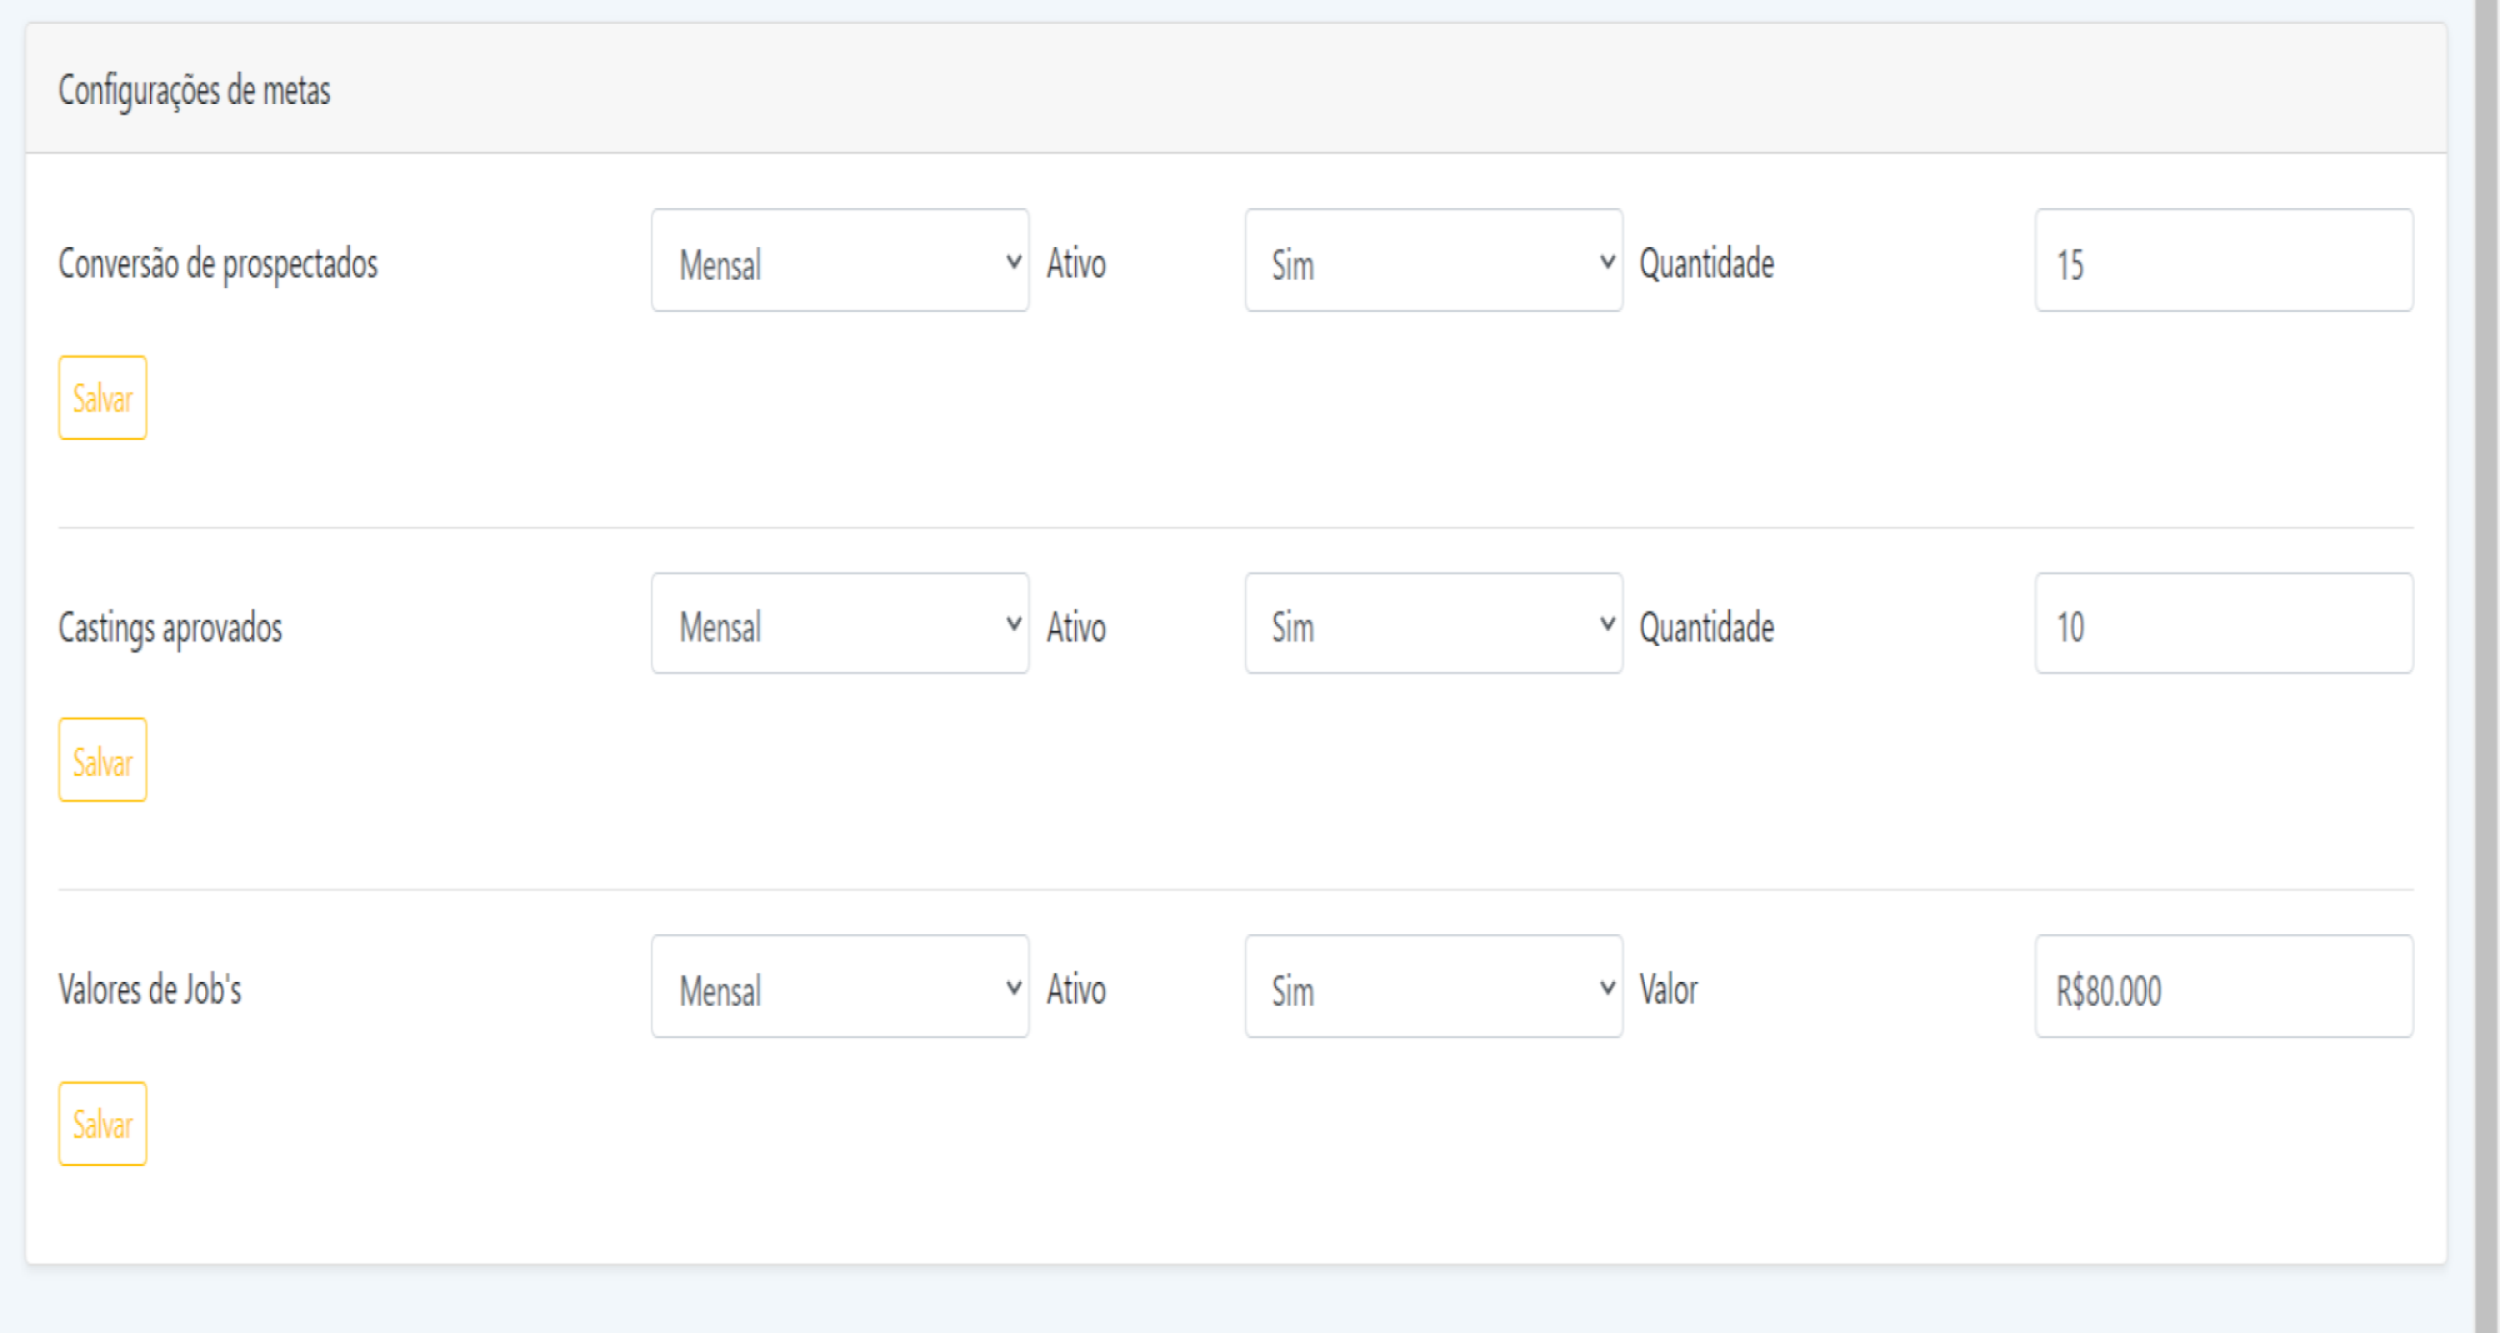Save the Conversão de prospectados goal
This screenshot has width=2500, height=1333.
point(102,398)
